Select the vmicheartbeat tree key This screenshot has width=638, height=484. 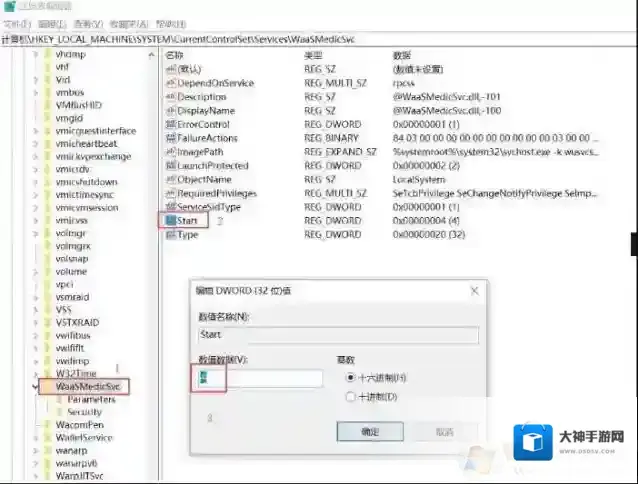(86, 144)
